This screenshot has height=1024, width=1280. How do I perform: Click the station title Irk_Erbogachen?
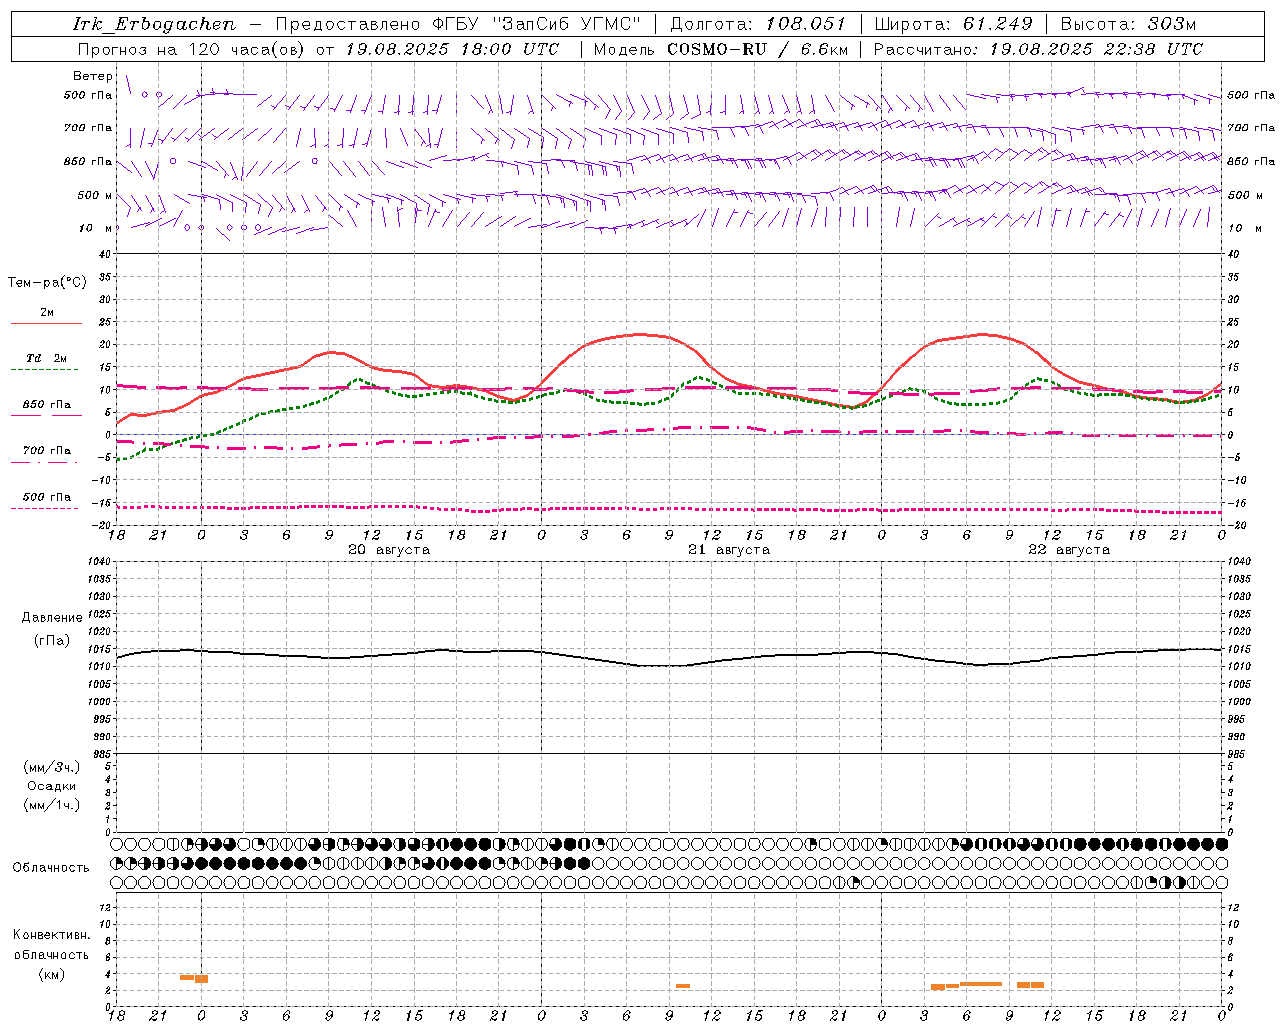(154, 24)
